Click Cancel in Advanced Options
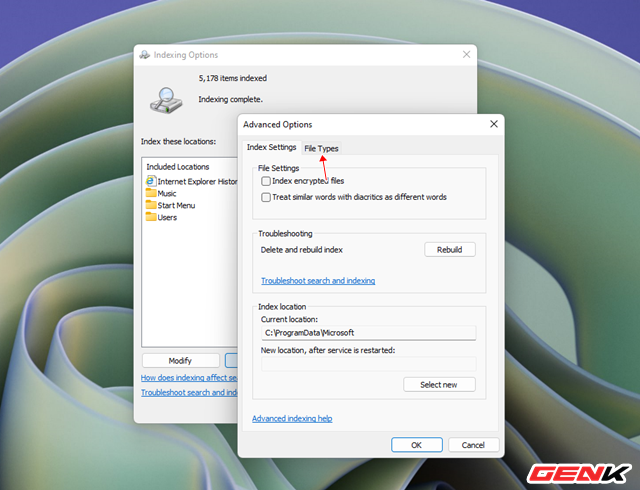Viewport: 640px width, 490px height. pyautogui.click(x=473, y=445)
